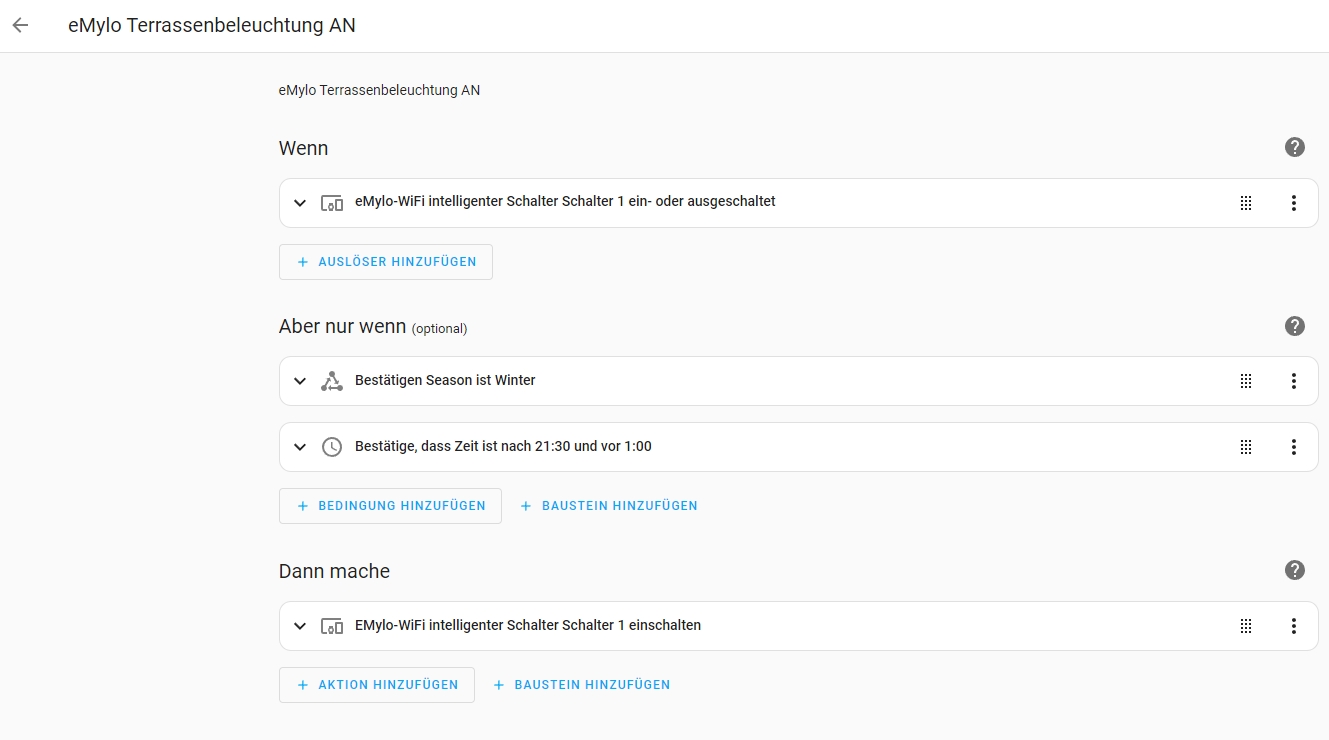The width and height of the screenshot is (1329, 740).
Task: Click device icon in ein- oder ausgeschaltet trigger
Action: click(x=332, y=203)
